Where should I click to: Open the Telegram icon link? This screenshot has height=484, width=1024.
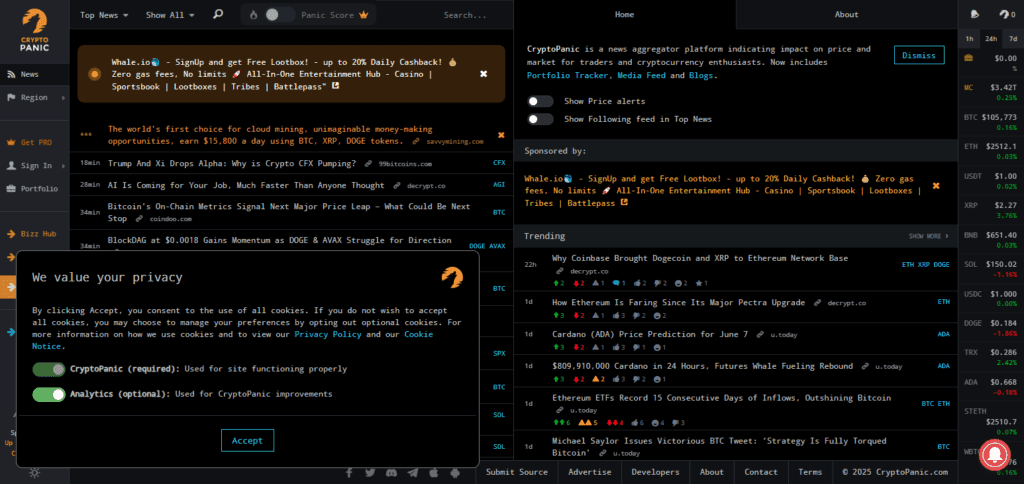(x=413, y=472)
